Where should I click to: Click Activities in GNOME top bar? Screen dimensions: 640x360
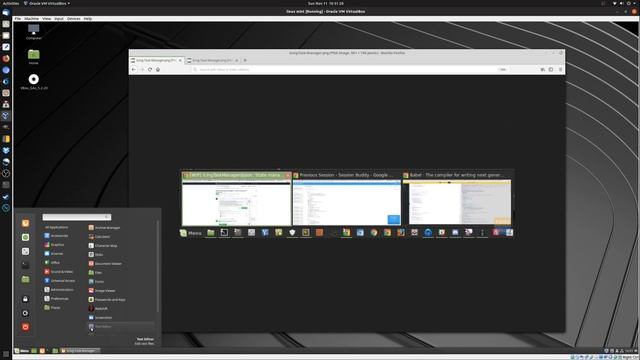pyautogui.click(x=11, y=3)
